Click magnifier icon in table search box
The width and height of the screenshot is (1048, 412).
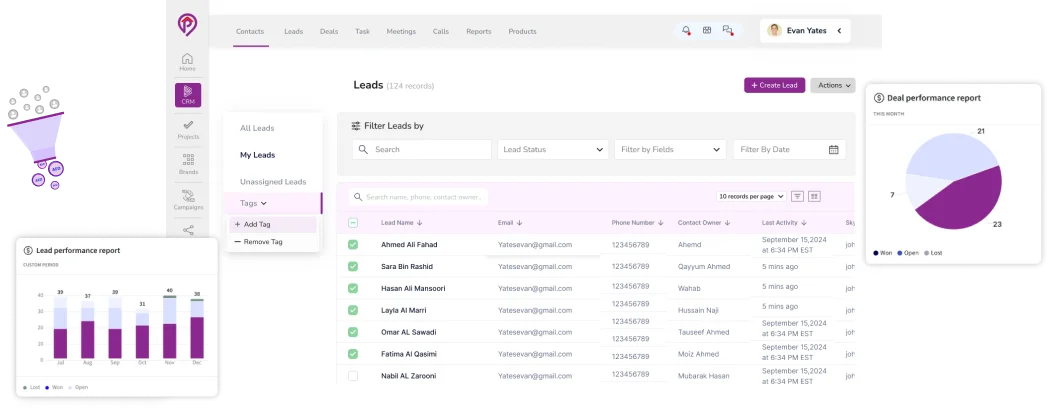click(358, 197)
